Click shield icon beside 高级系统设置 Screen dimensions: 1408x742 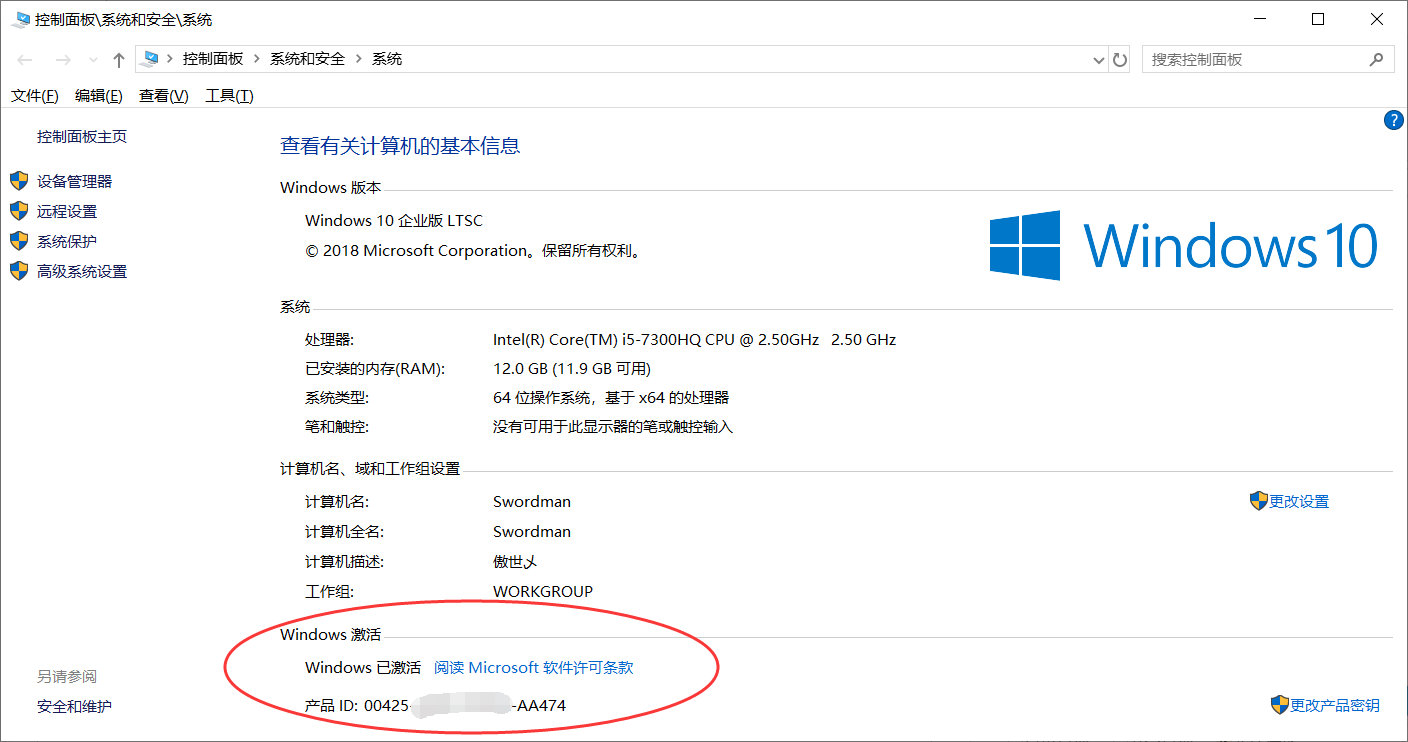coord(19,271)
